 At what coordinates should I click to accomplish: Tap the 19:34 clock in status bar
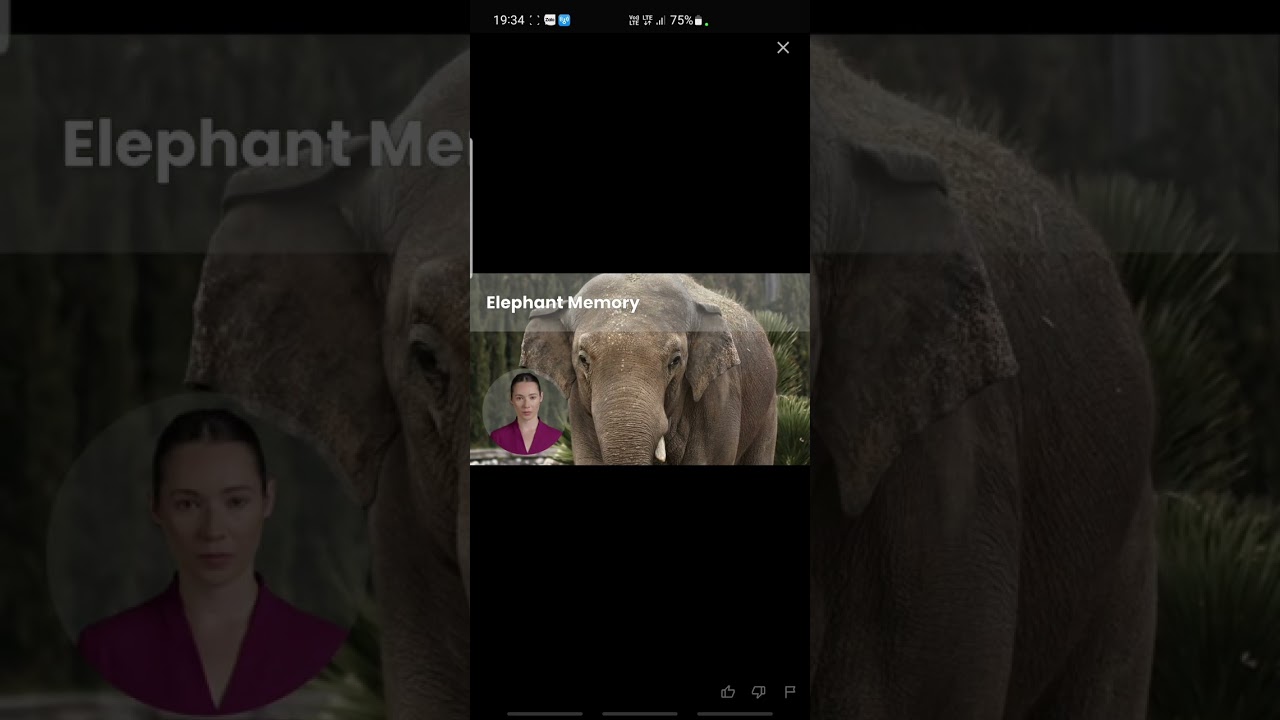[509, 20]
